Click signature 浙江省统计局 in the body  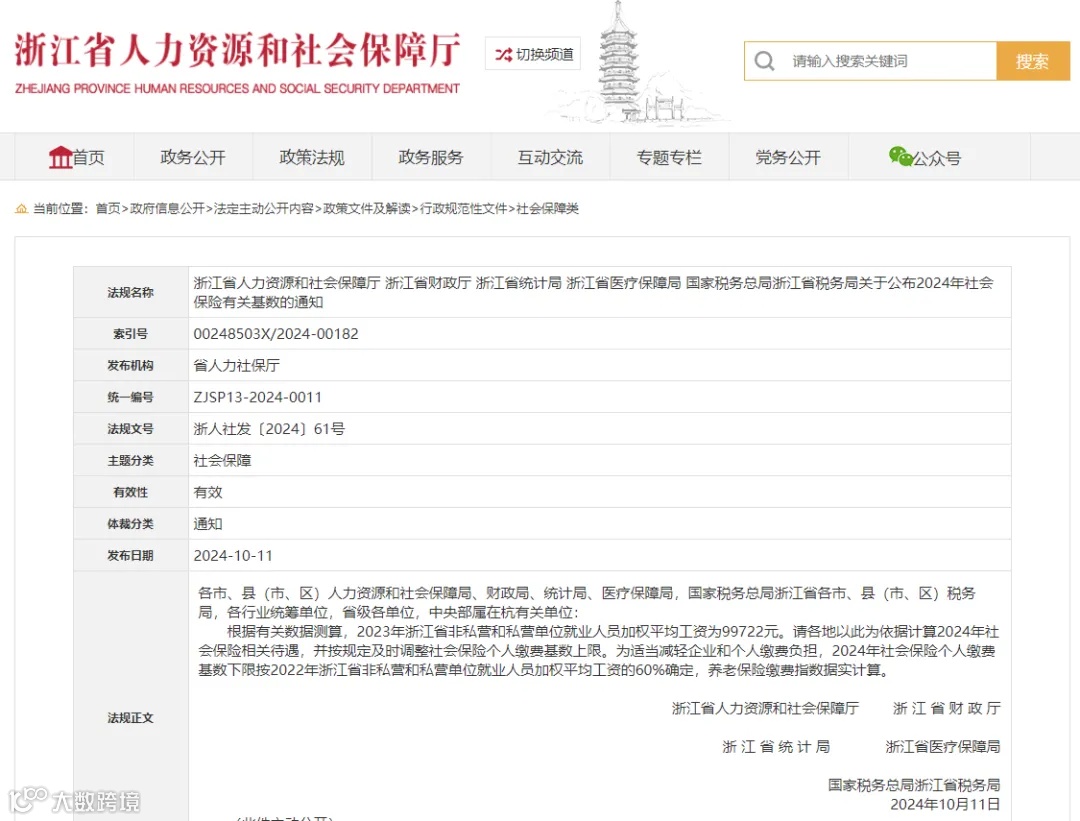pos(776,747)
